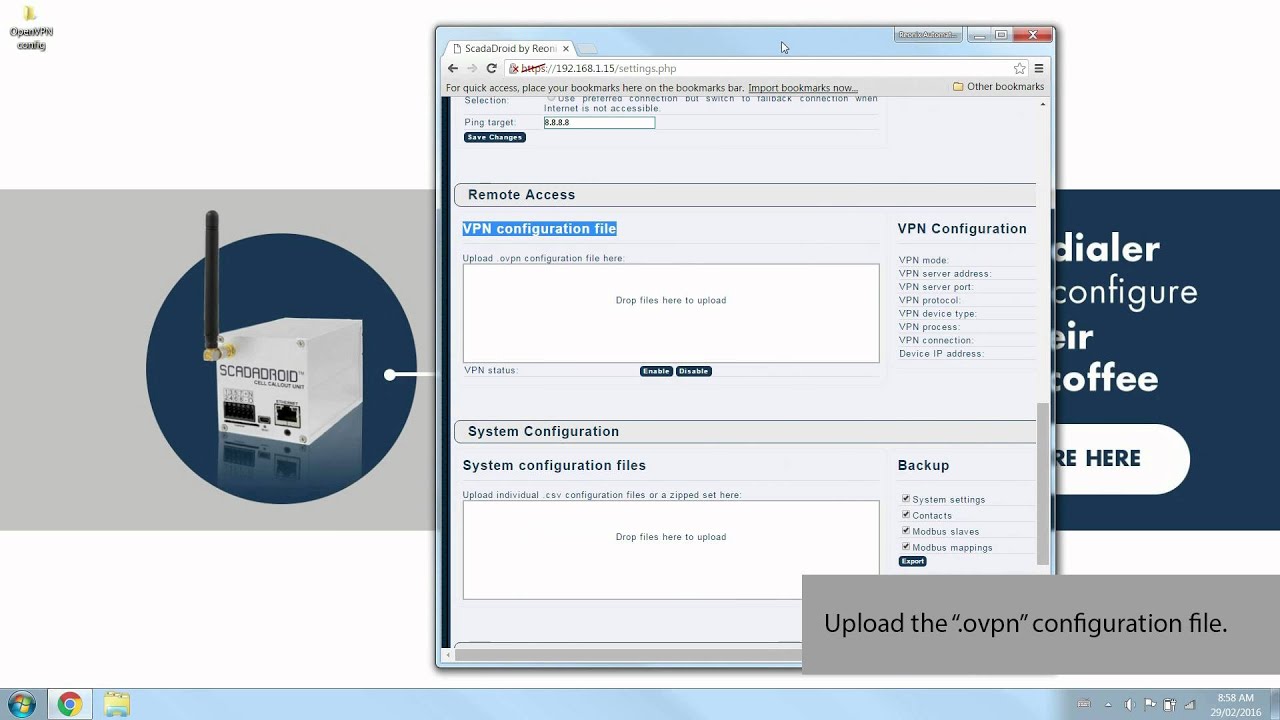Open the Windows Start menu

point(21,704)
